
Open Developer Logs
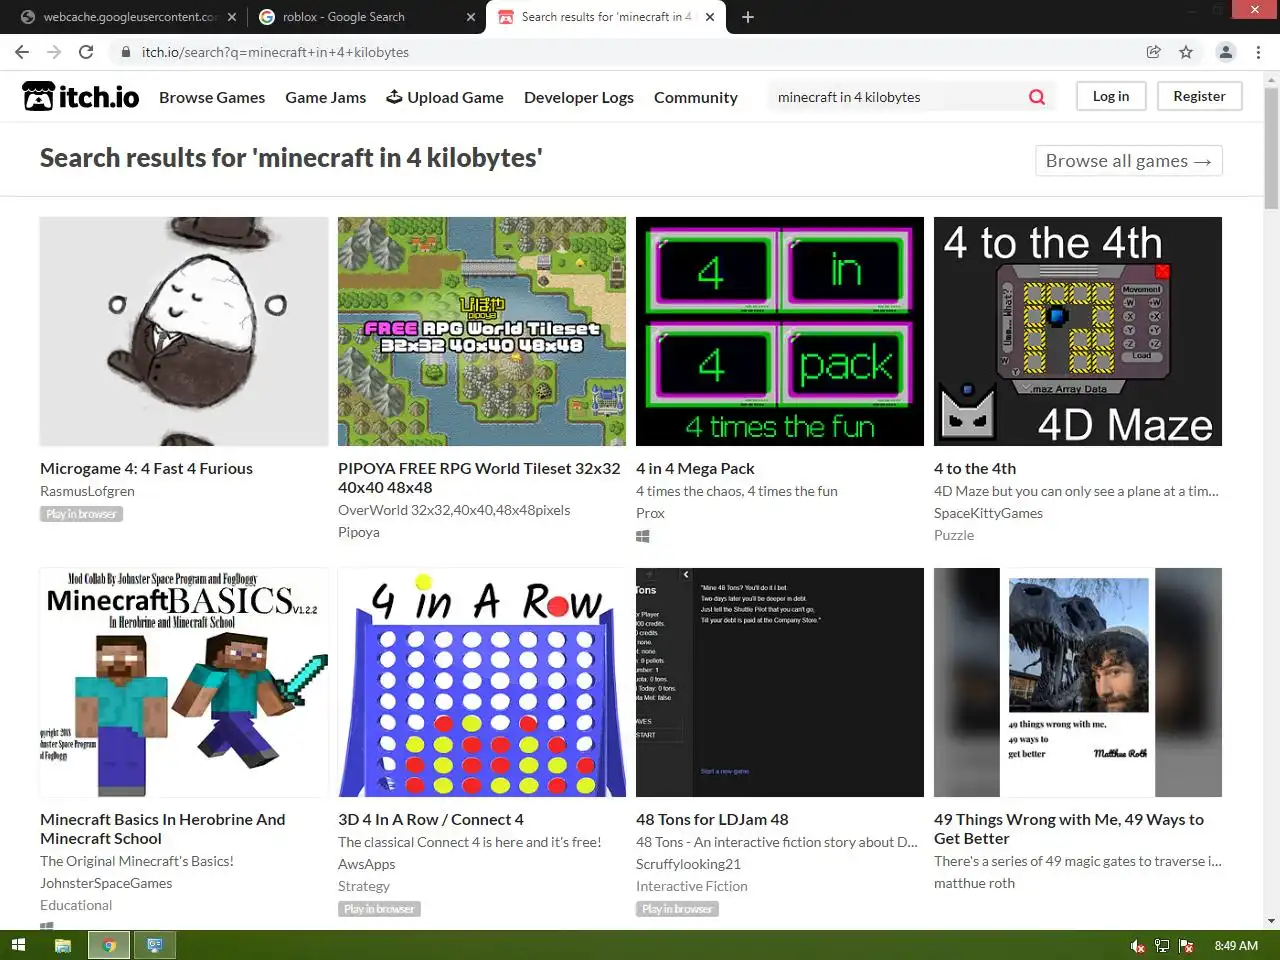click(x=579, y=97)
